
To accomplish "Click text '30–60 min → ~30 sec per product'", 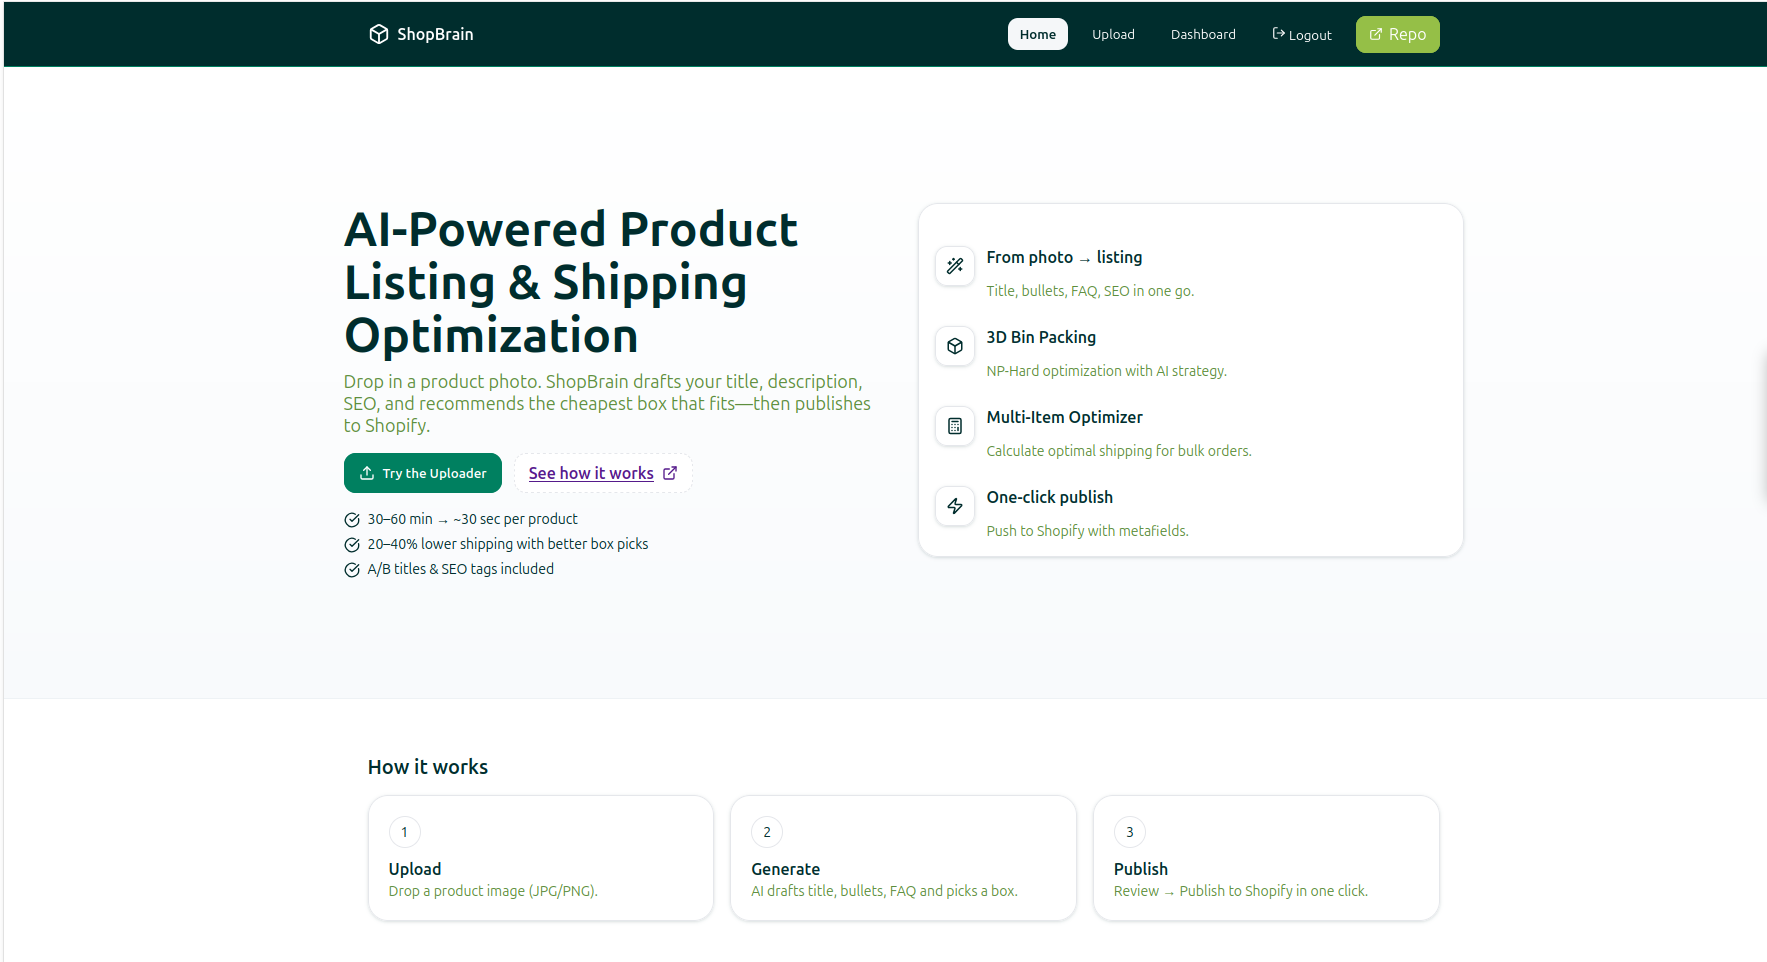I will tap(472, 519).
